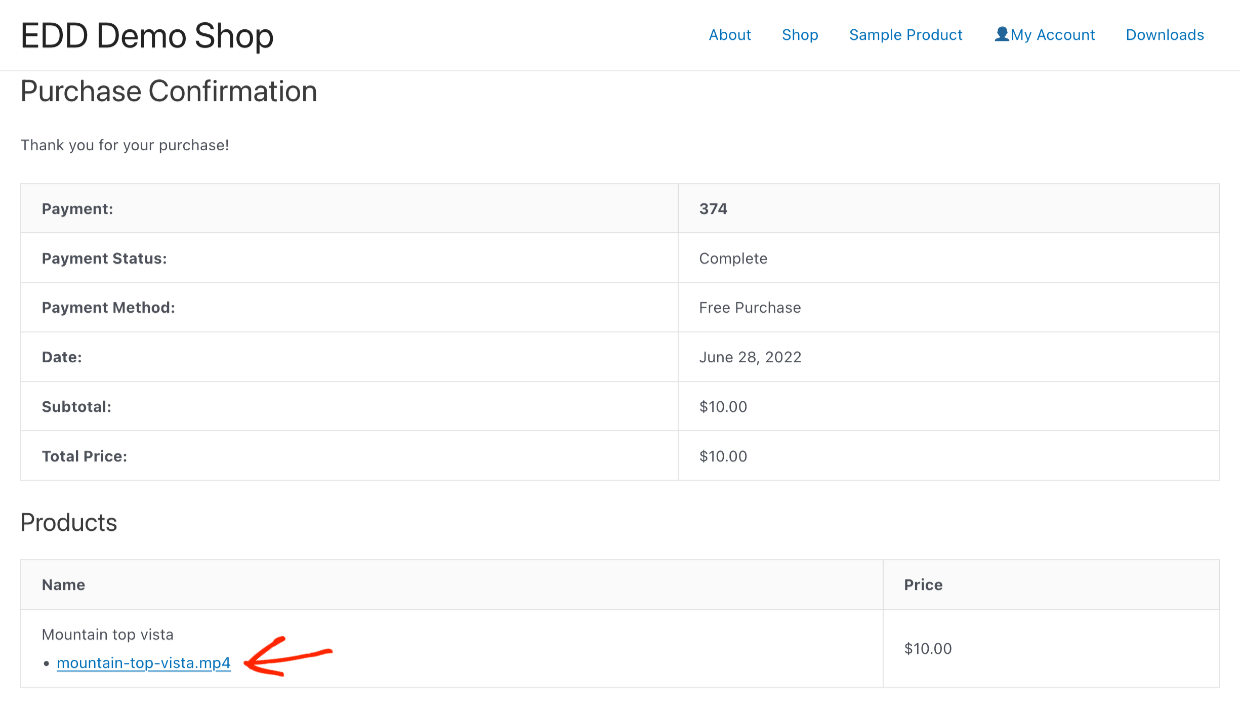This screenshot has width=1240, height=706.
Task: Click the Total Price row label
Action: point(84,456)
